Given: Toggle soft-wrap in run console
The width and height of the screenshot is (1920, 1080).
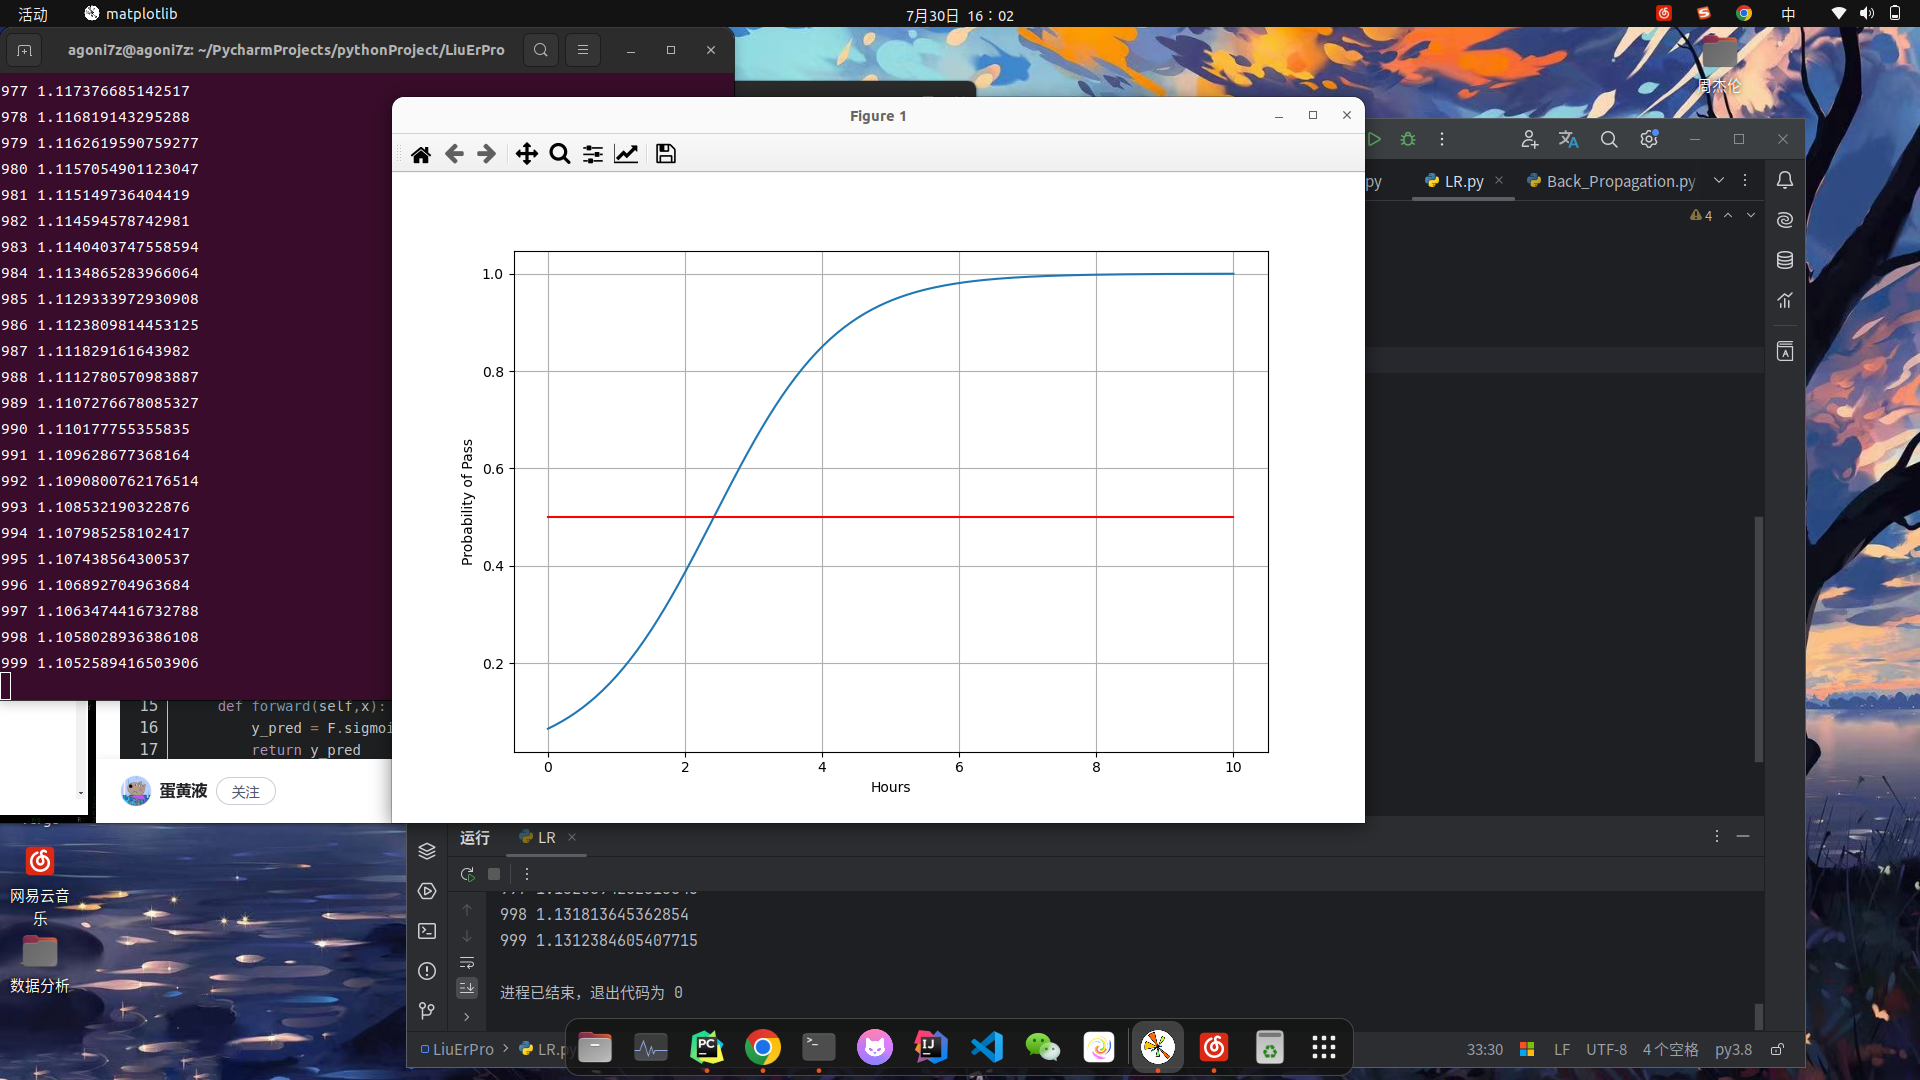Looking at the screenshot, I should click(467, 963).
